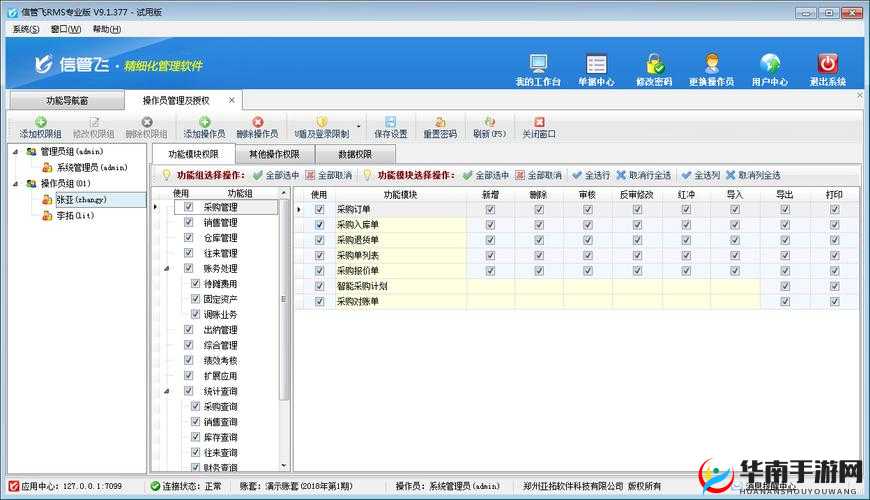Open 修改密码 in the header
Viewport: 870px width, 500px height.
tap(654, 66)
